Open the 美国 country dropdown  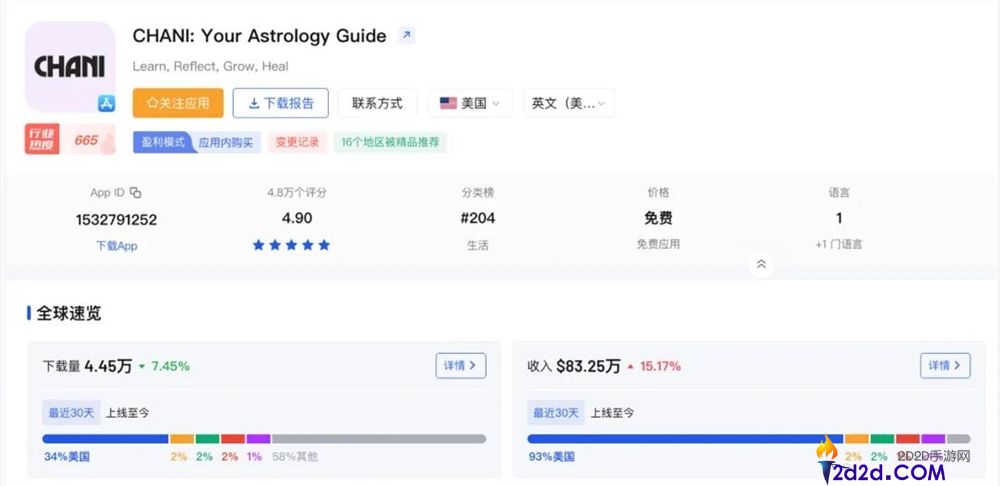tap(470, 103)
